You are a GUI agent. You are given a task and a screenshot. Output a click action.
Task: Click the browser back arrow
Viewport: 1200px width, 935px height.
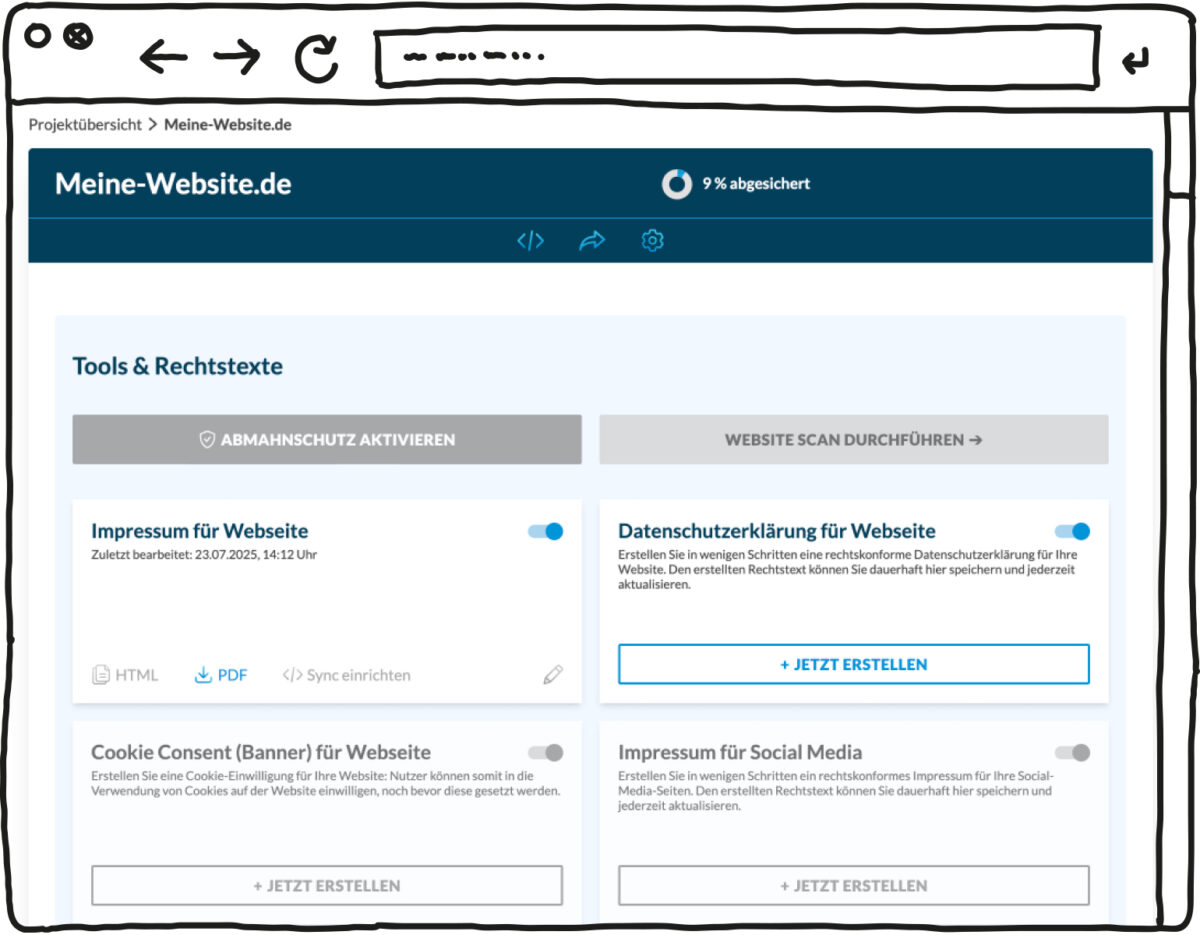click(163, 58)
